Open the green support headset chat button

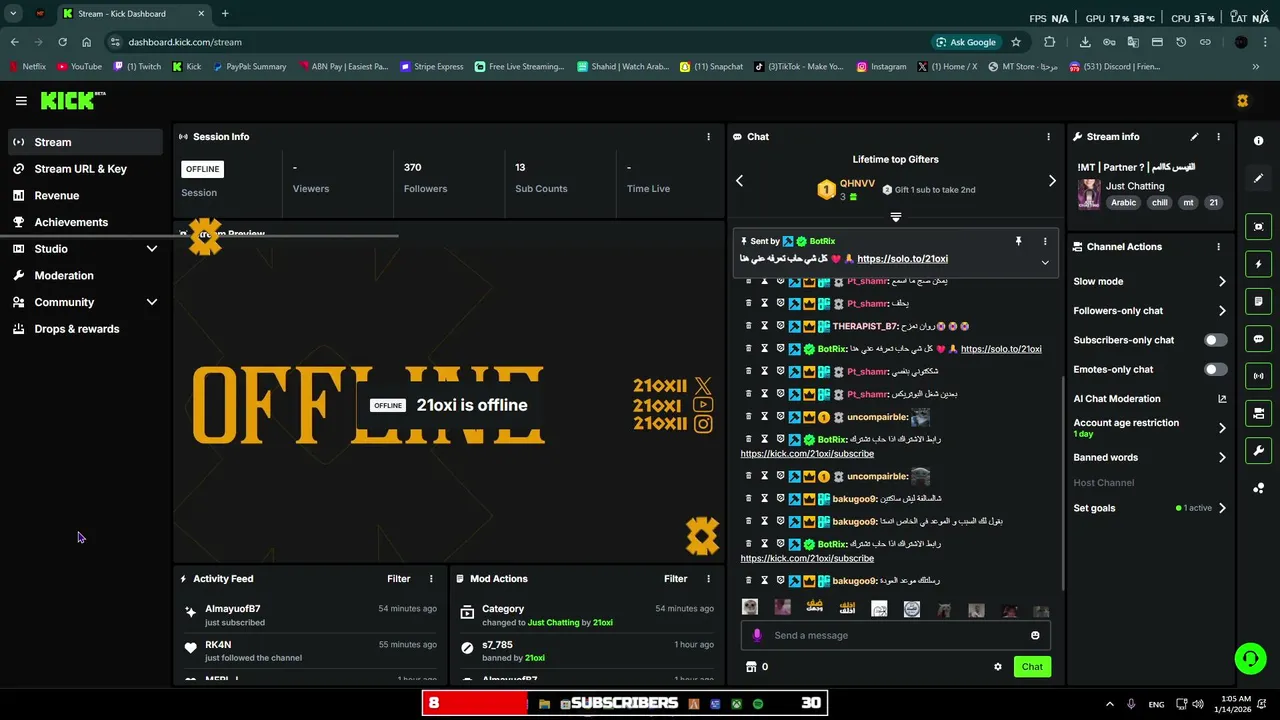(x=1250, y=658)
